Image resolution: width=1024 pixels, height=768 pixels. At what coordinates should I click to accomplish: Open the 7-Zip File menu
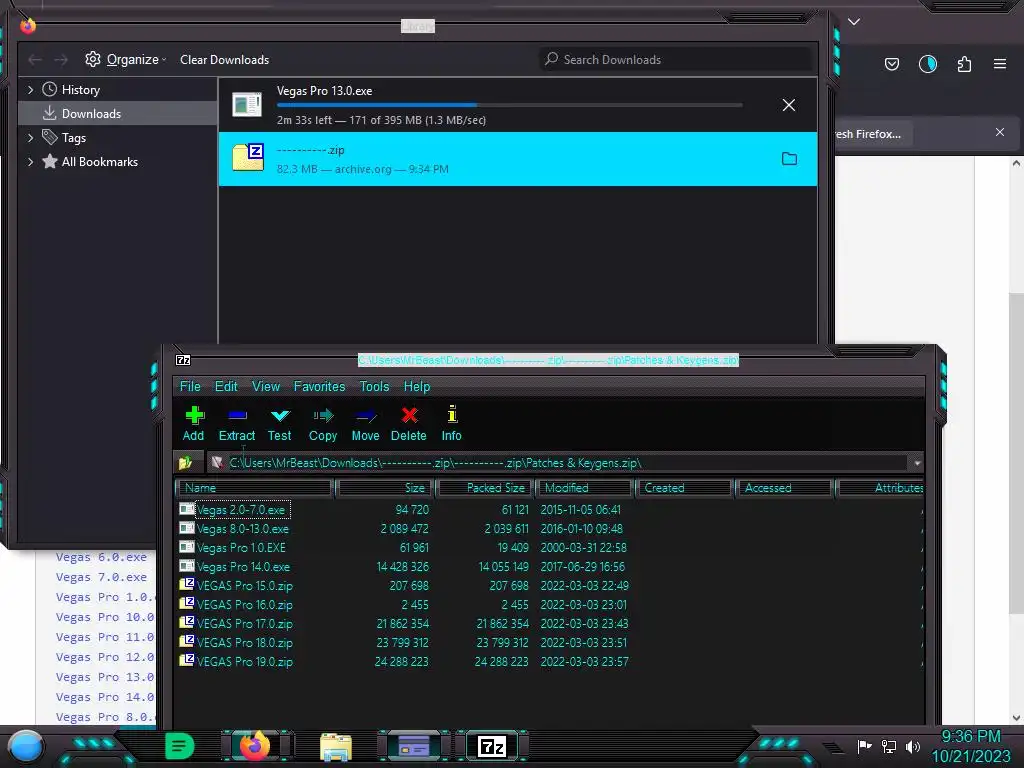(190, 387)
